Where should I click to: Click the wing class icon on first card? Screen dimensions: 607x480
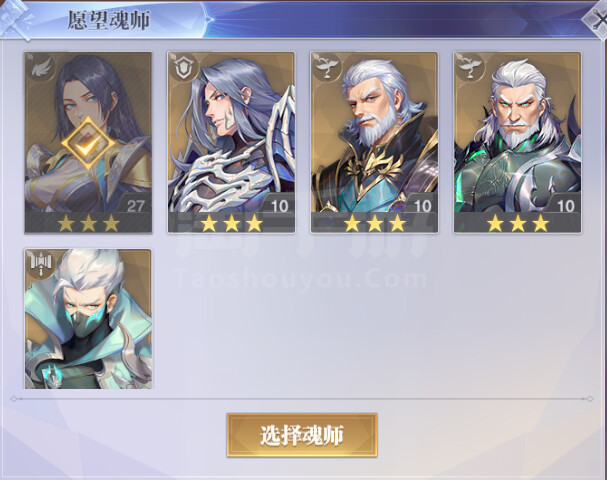click(41, 68)
